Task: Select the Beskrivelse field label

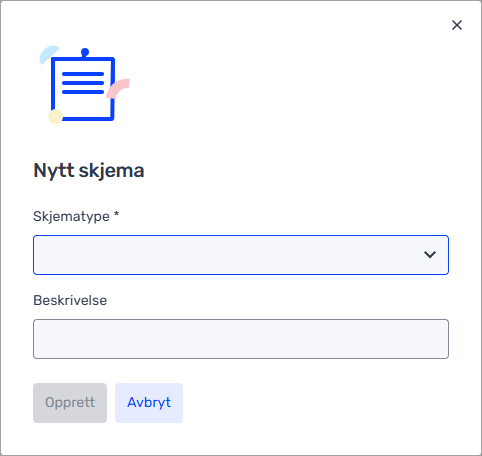Action: pyautogui.click(x=70, y=300)
